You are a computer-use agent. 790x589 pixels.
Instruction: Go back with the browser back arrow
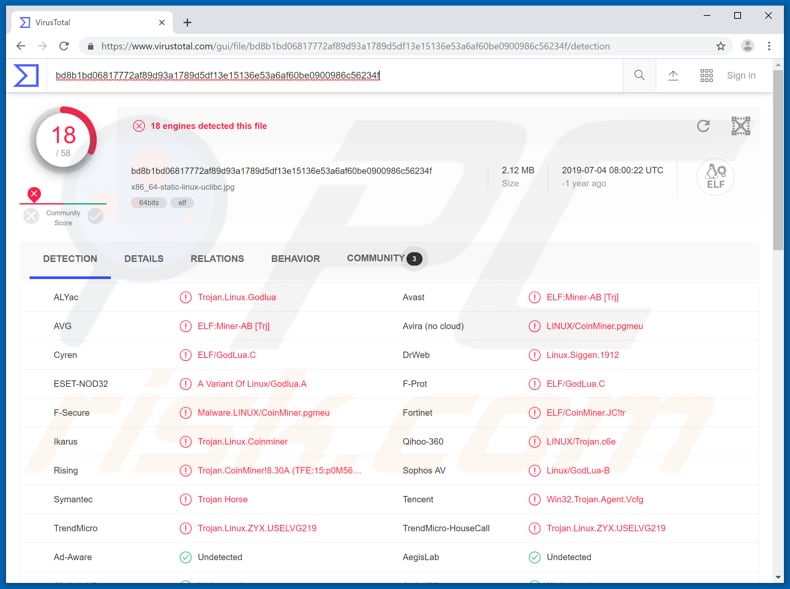(x=21, y=46)
